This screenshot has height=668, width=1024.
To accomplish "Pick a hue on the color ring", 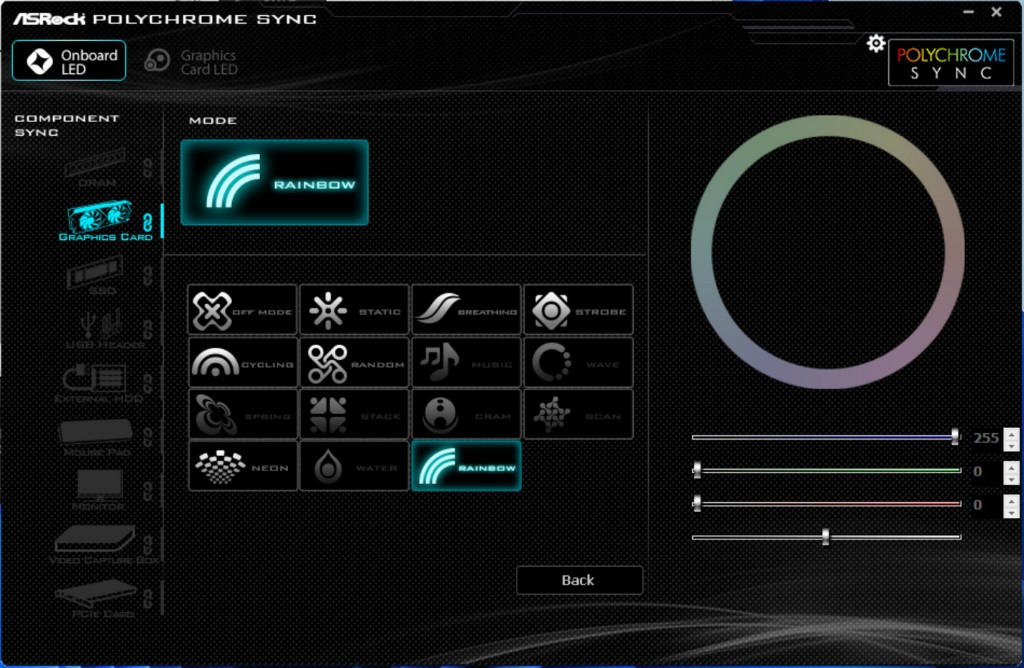I will pos(827,126).
